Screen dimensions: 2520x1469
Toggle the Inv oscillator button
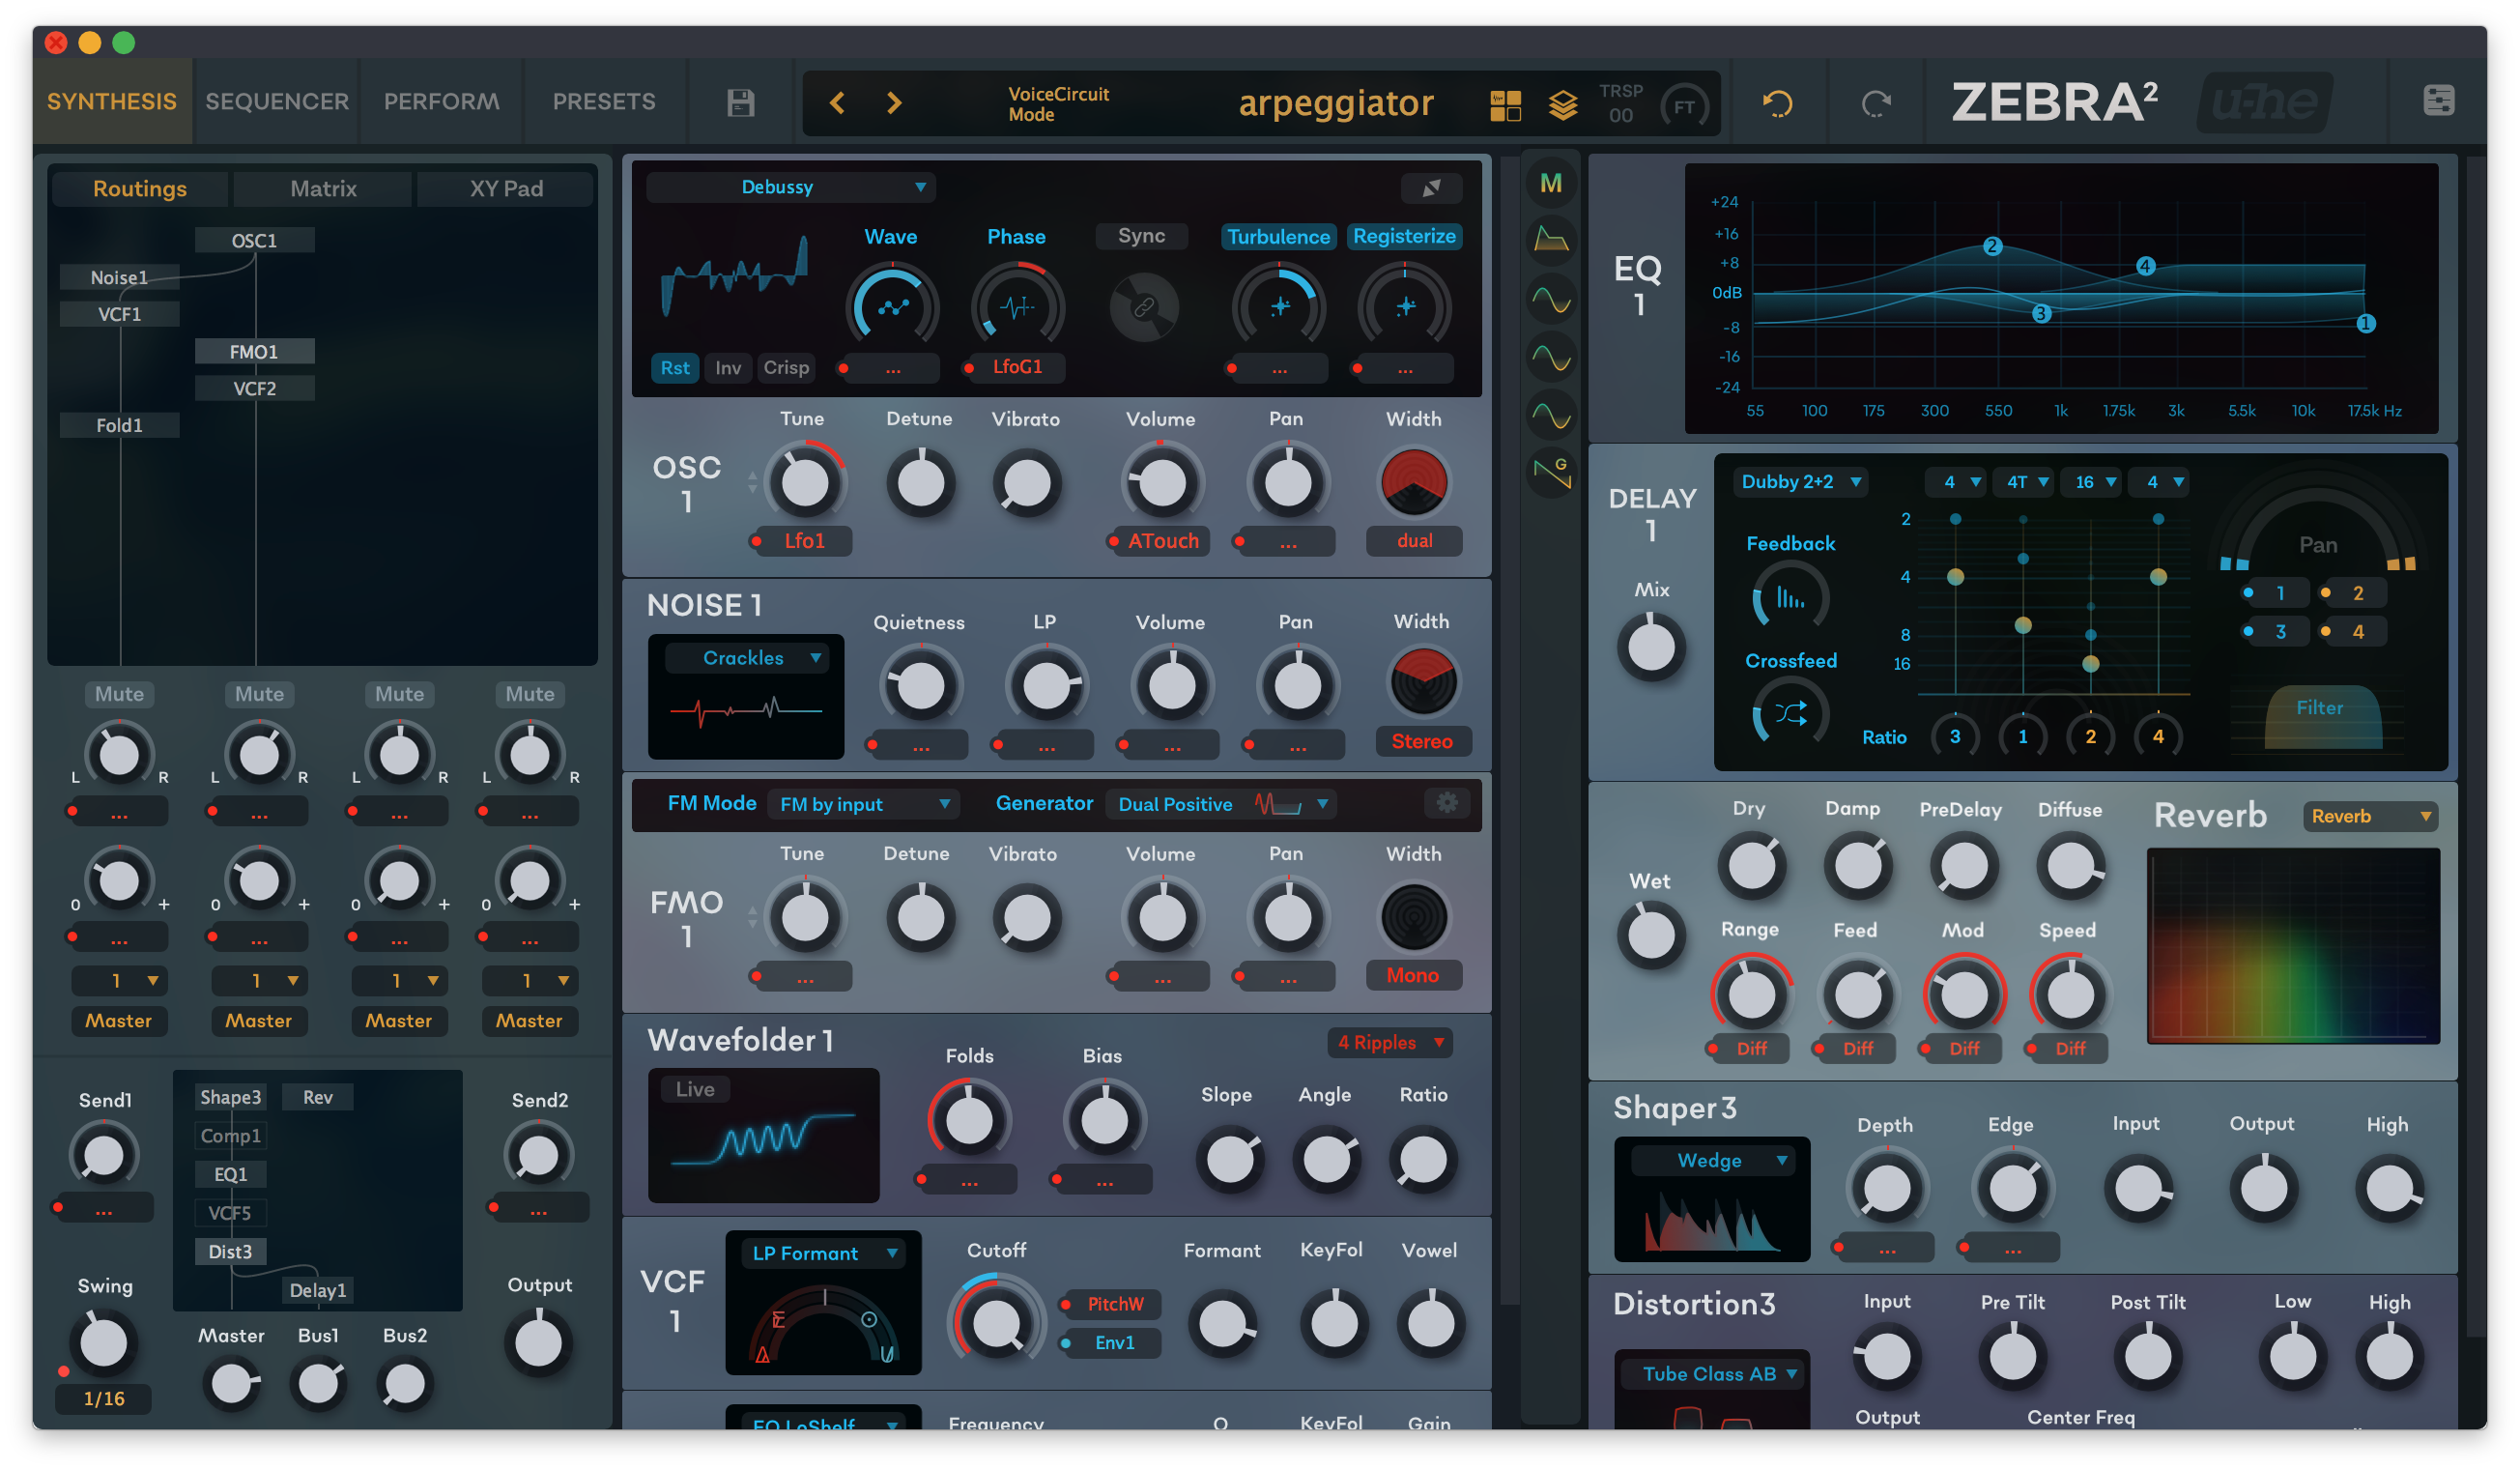coord(727,368)
